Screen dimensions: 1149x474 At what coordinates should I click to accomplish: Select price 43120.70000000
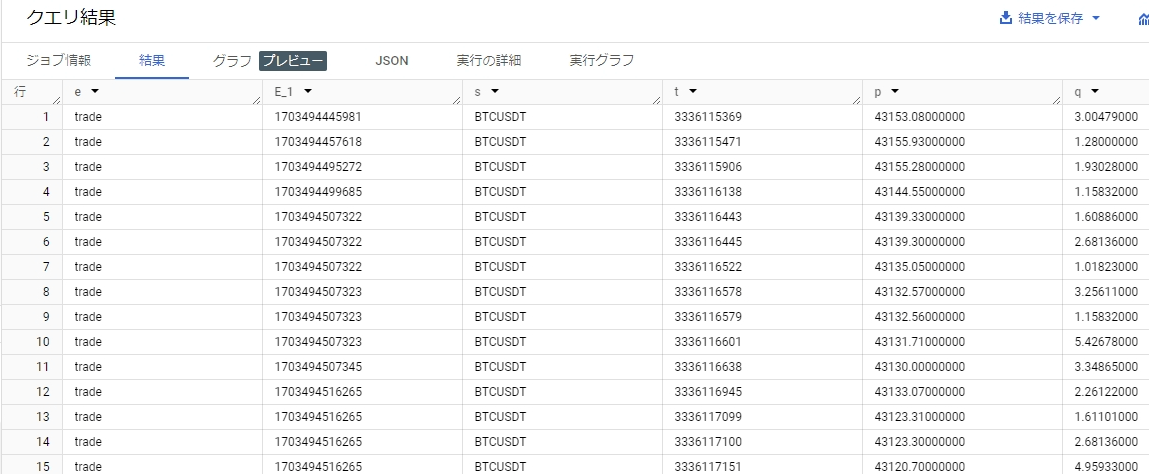point(920,466)
